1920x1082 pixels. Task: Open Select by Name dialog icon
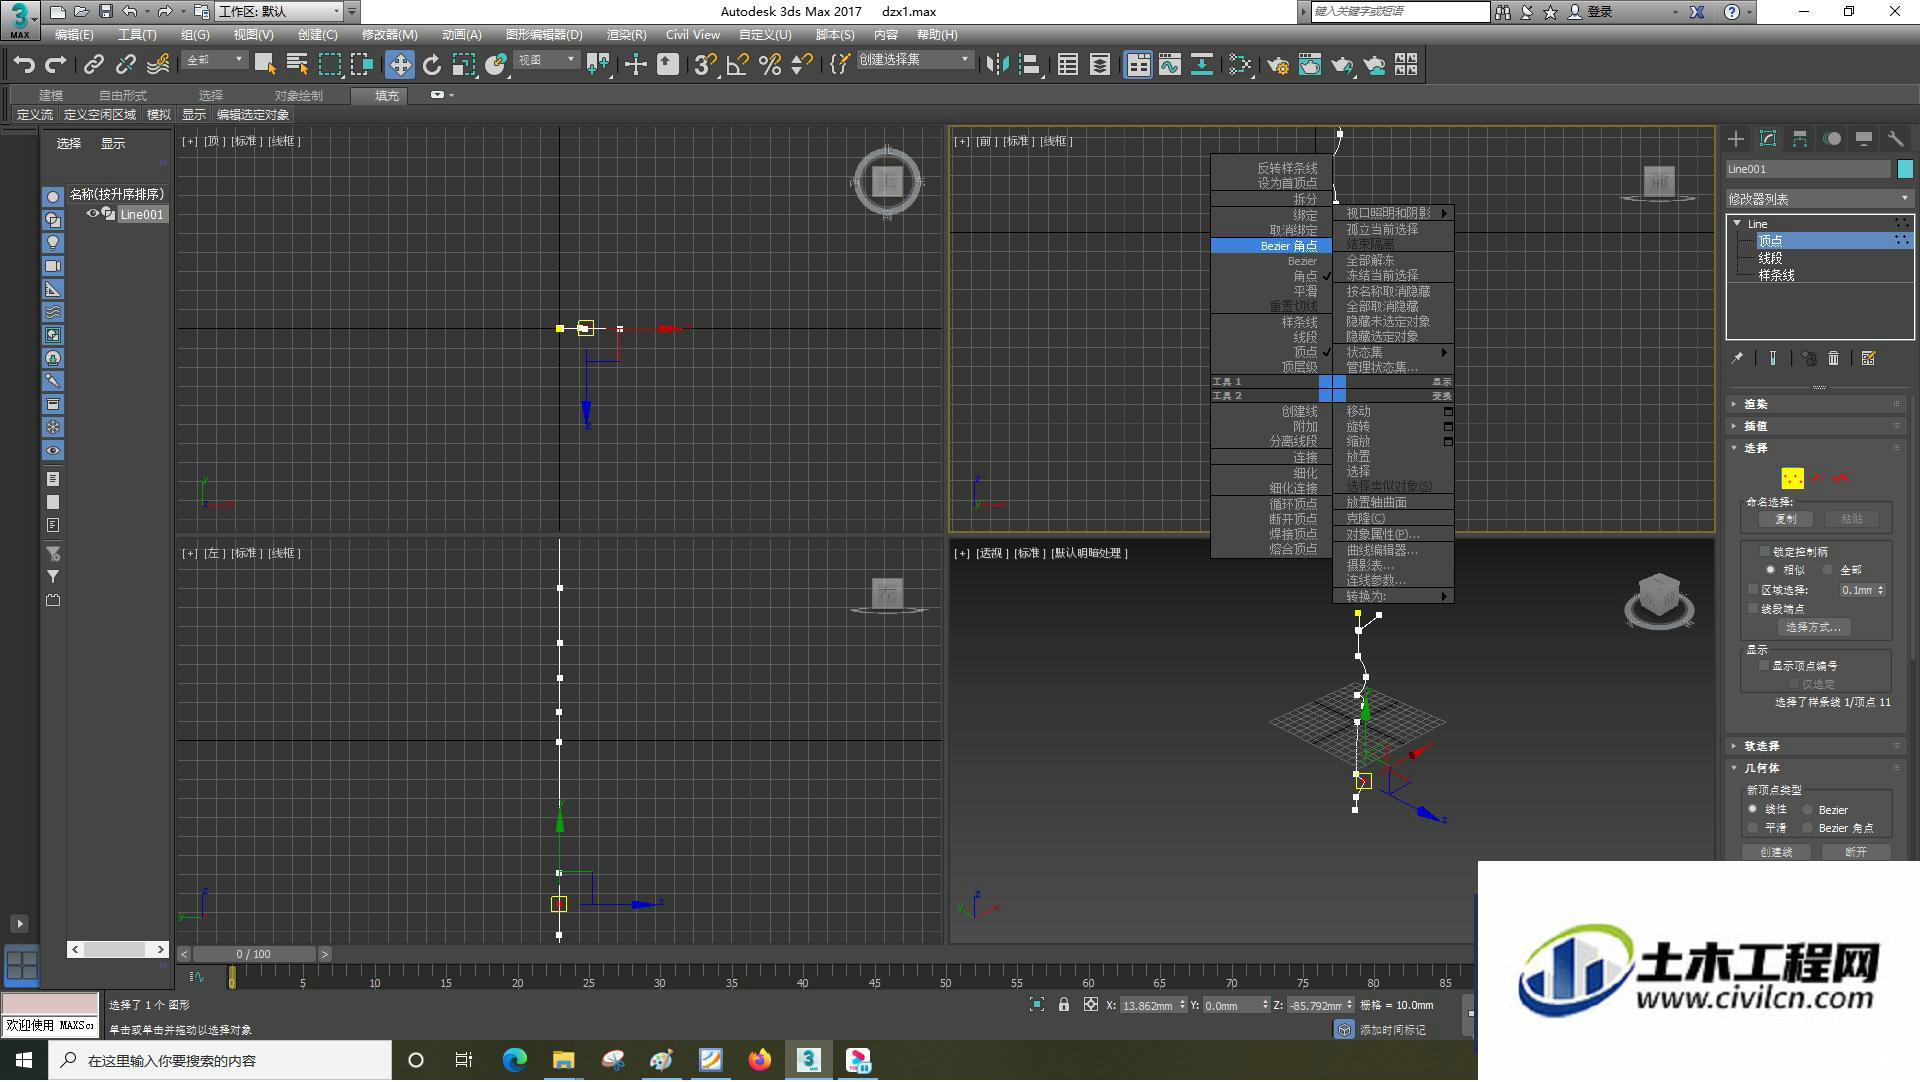point(297,65)
